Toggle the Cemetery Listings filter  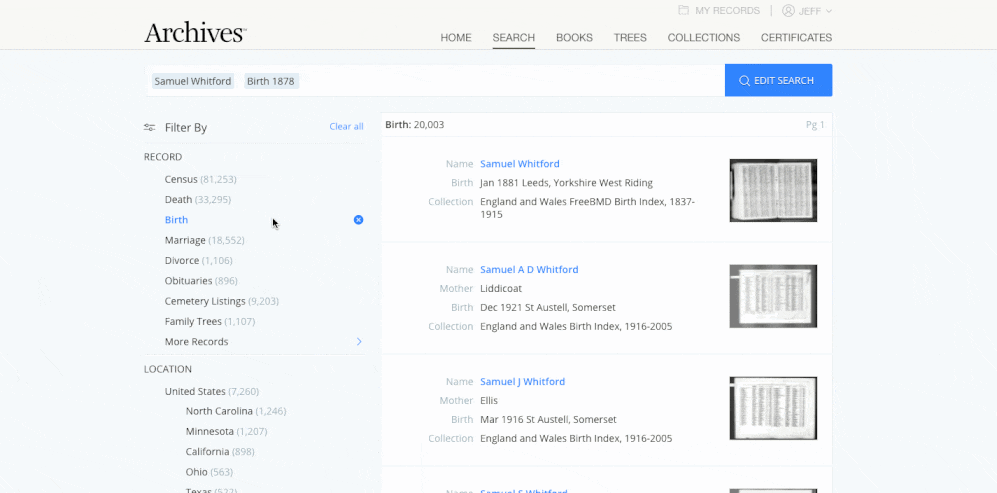221,301
